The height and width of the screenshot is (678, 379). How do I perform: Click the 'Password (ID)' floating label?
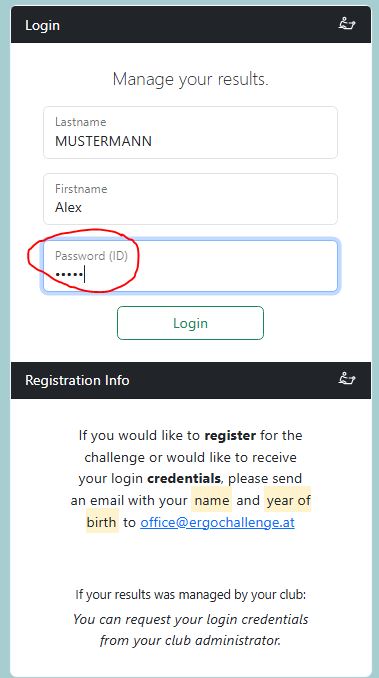91,256
